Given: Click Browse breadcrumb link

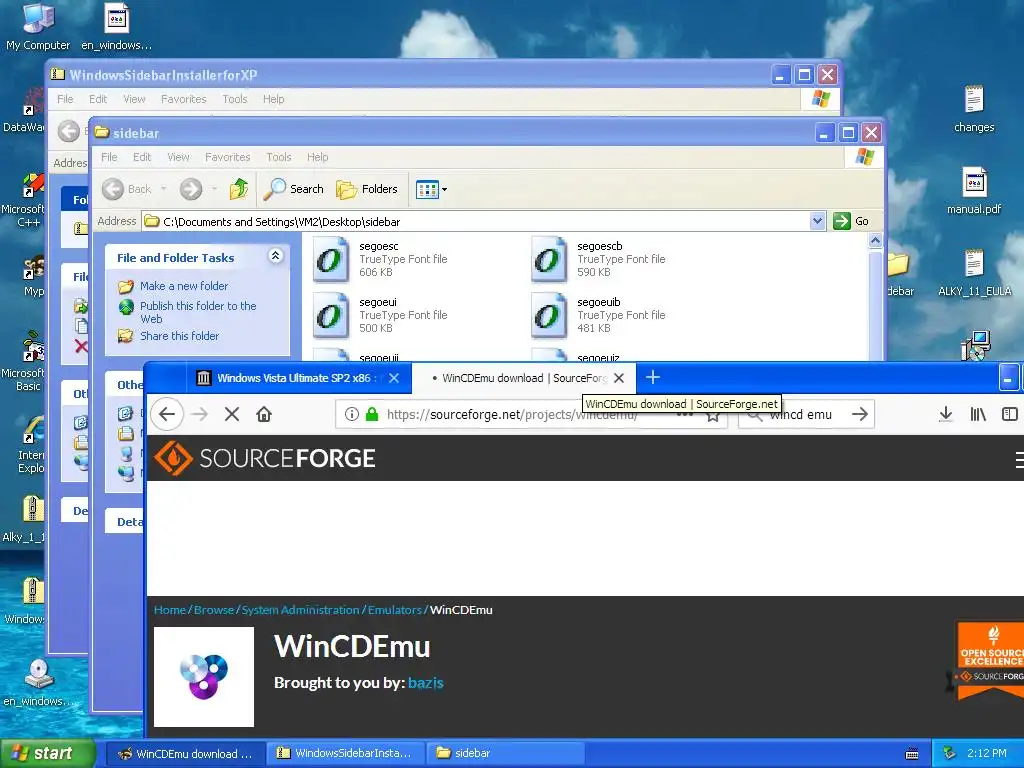Looking at the screenshot, I should point(214,610).
